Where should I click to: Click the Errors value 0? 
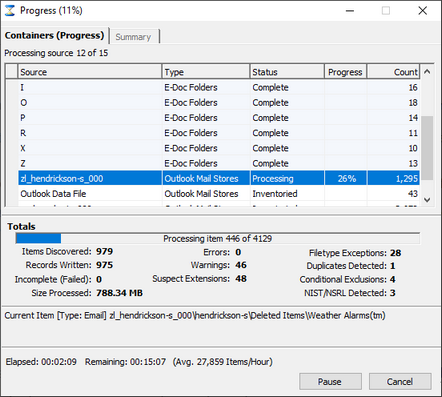(238, 252)
